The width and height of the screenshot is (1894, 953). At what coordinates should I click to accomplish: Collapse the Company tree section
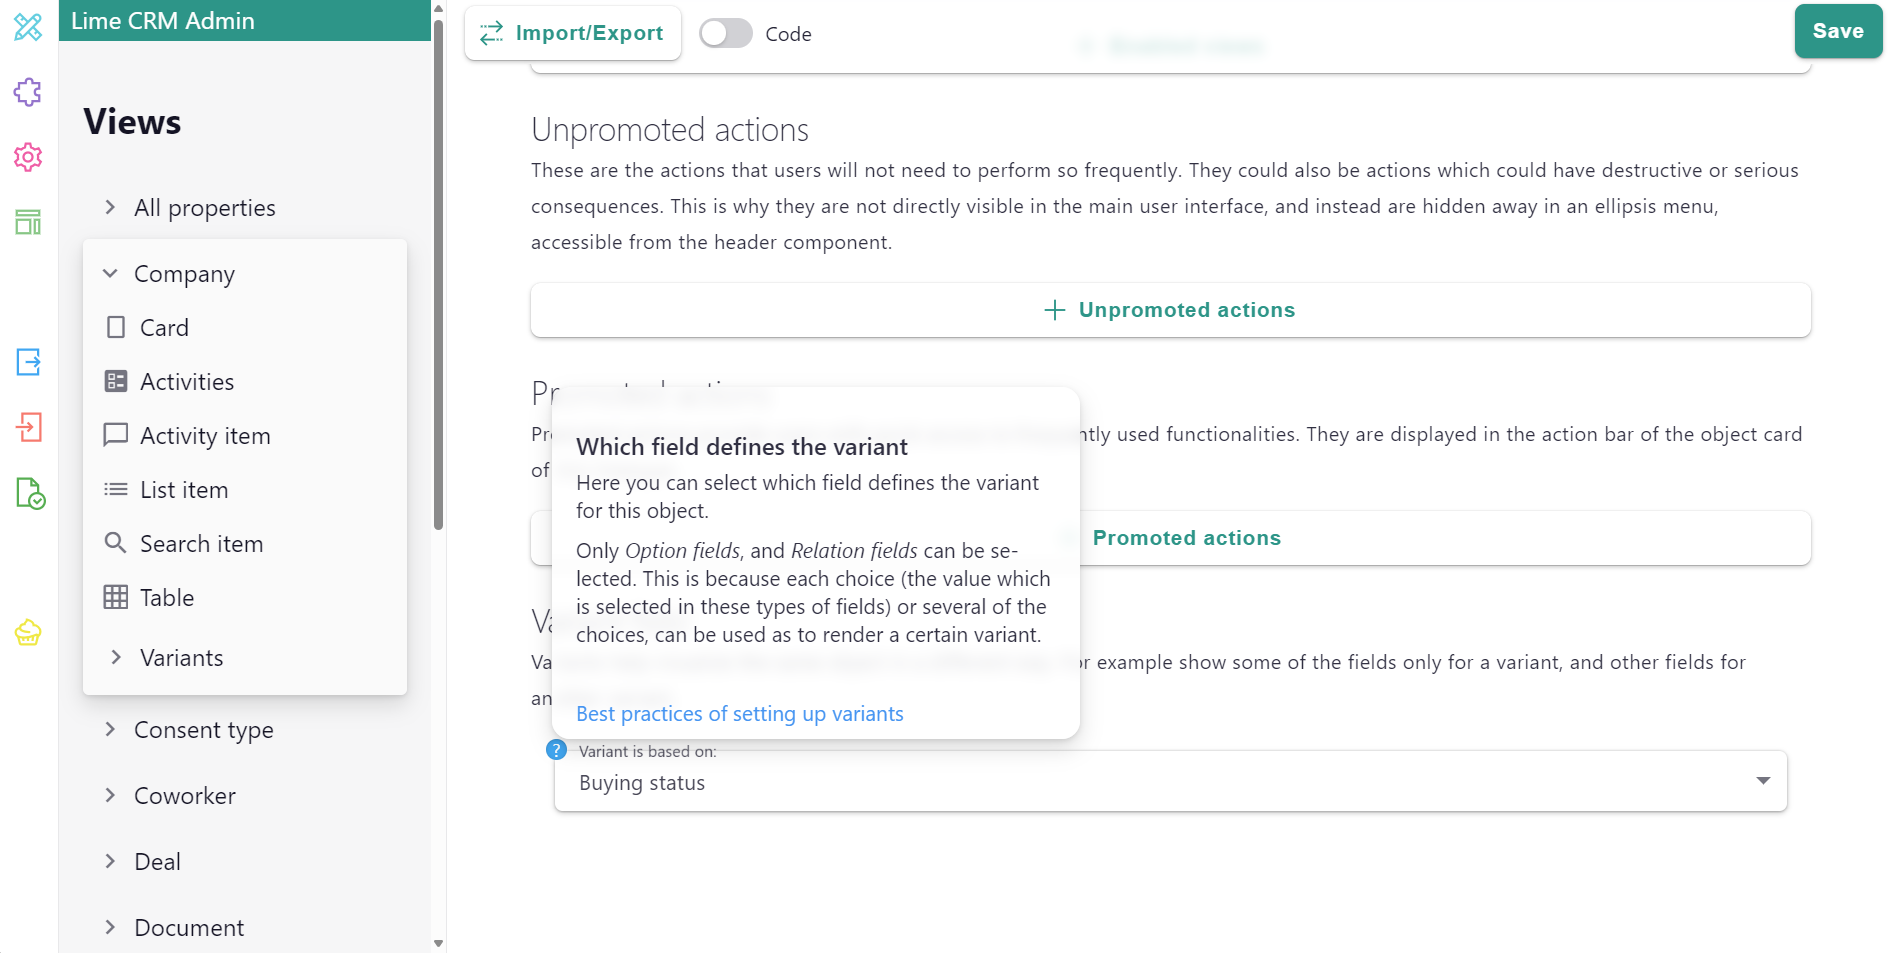111,274
